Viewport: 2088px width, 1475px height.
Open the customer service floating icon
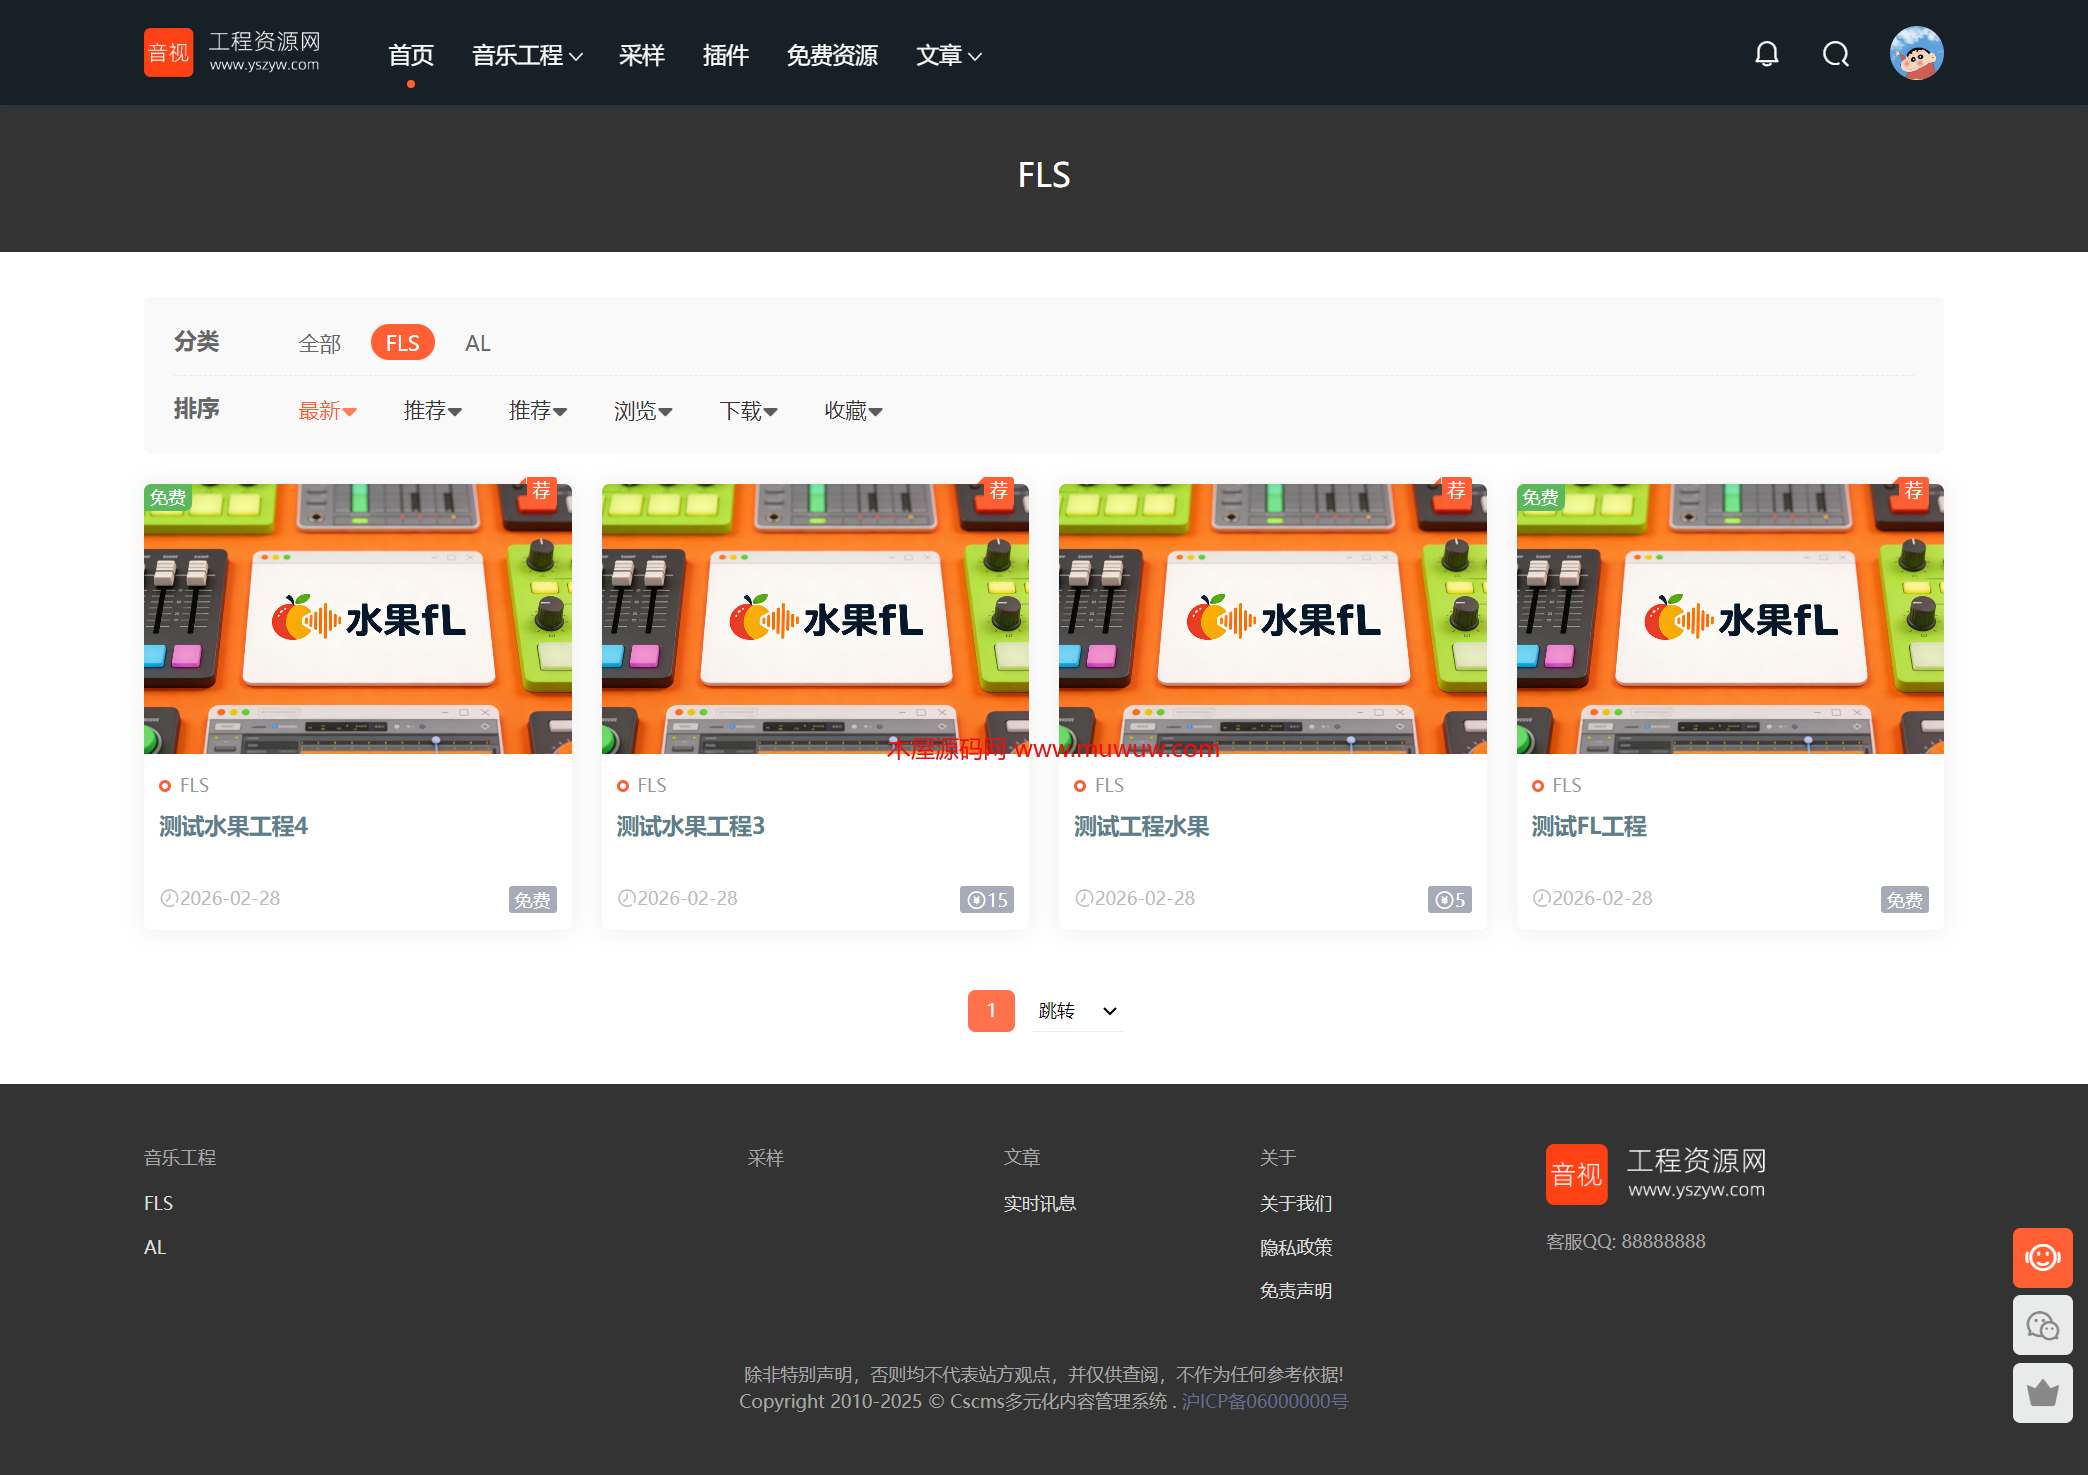2042,1257
